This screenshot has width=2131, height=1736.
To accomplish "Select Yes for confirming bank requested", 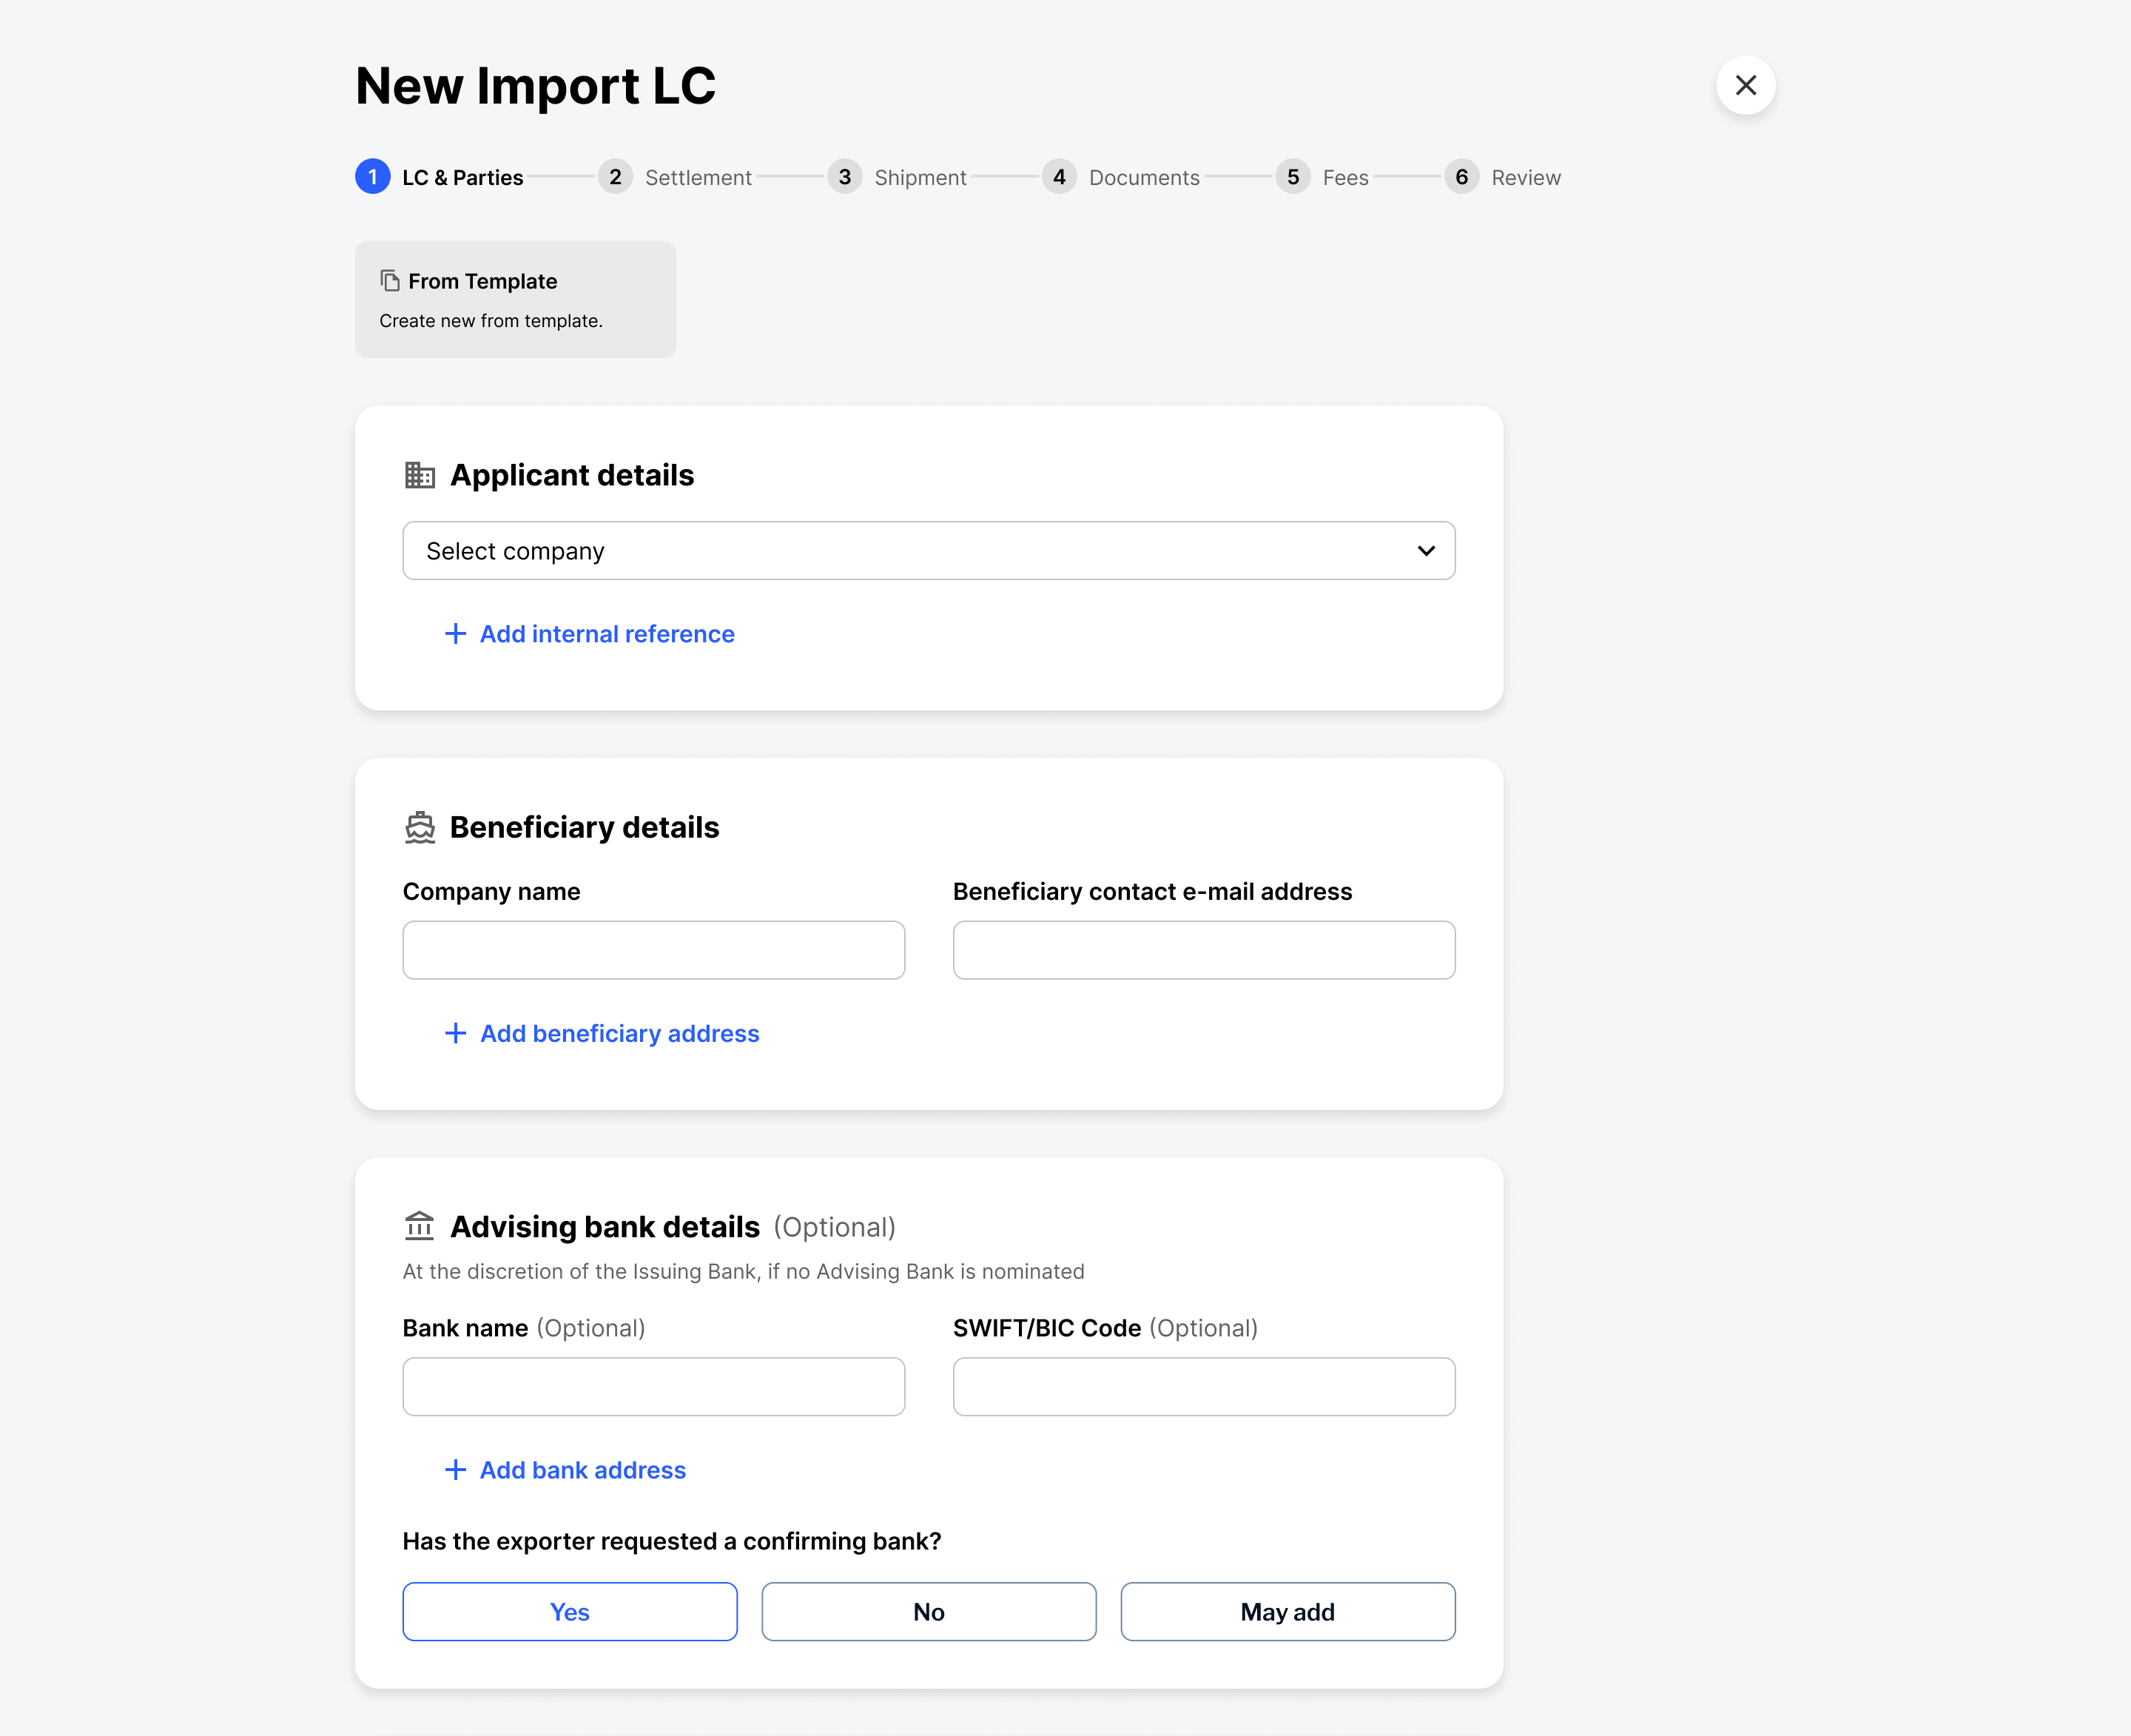I will click(x=570, y=1612).
